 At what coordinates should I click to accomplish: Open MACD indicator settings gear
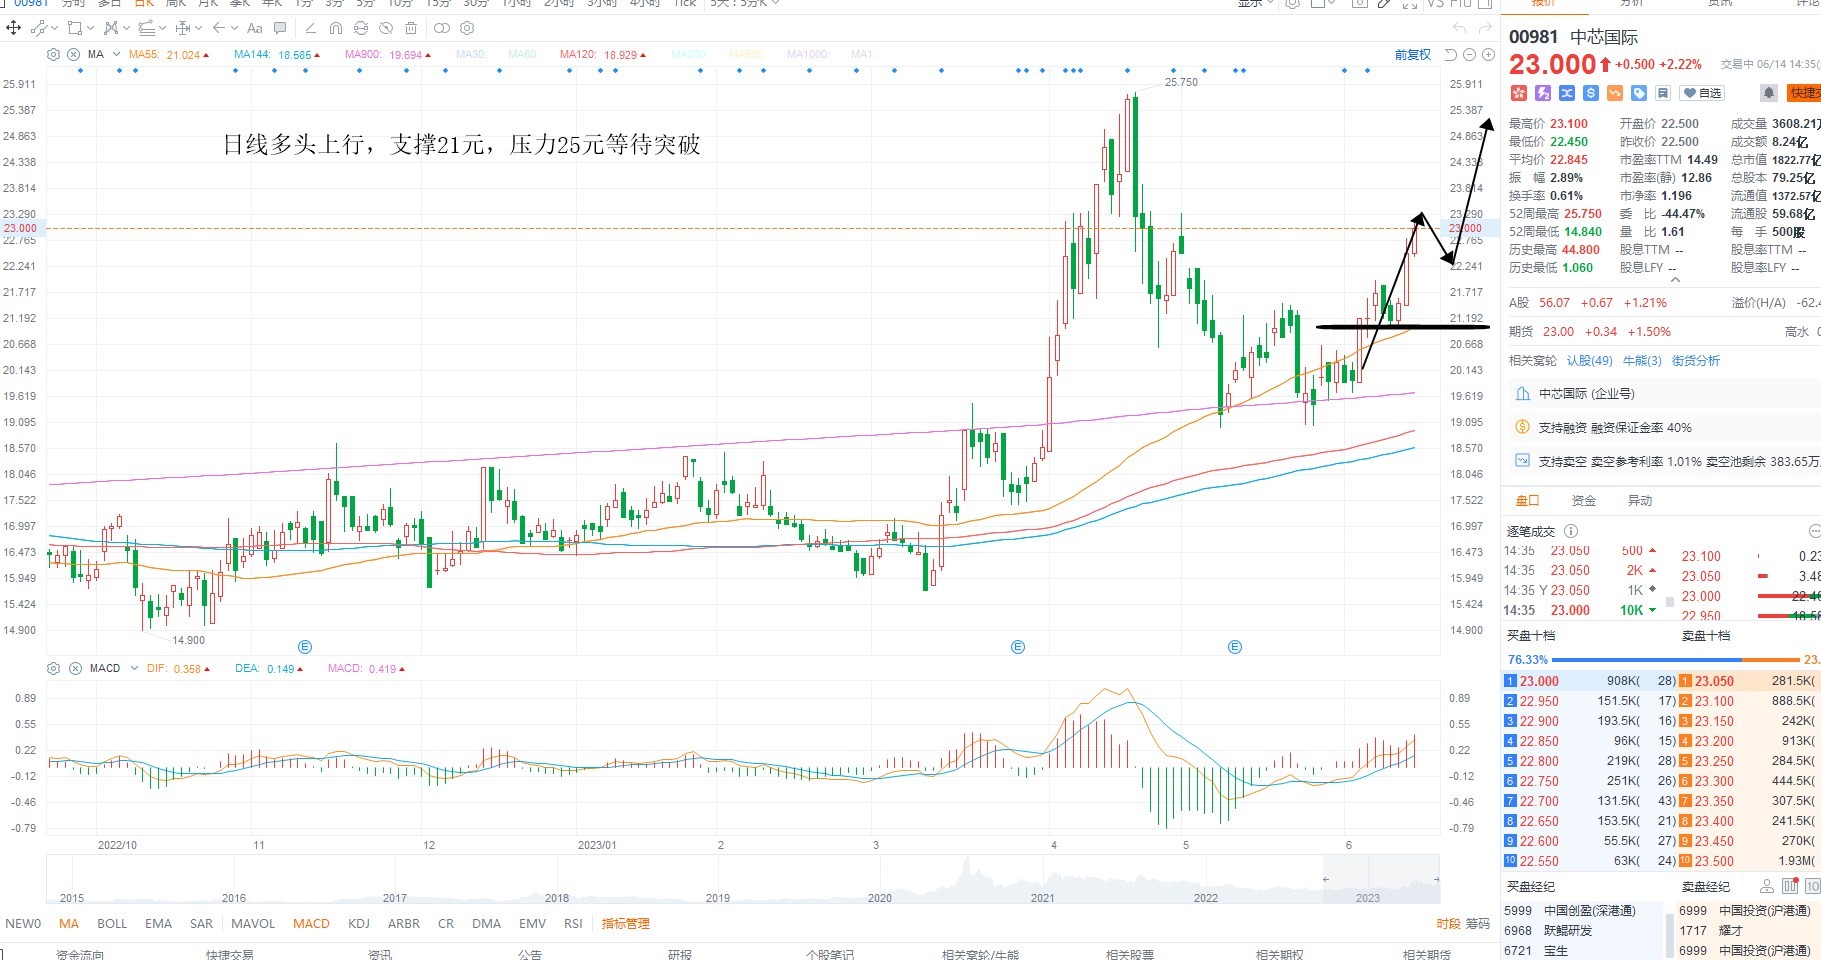[53, 668]
